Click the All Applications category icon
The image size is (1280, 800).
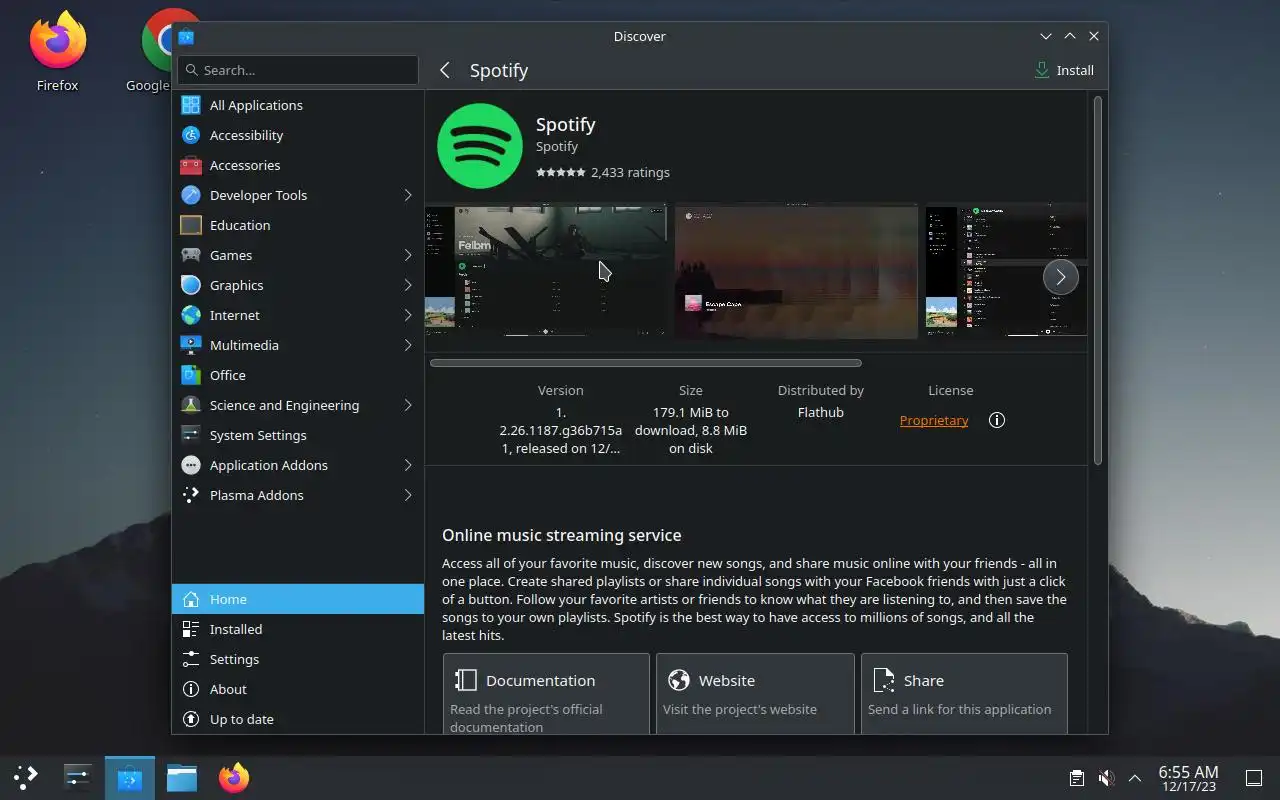[191, 105]
